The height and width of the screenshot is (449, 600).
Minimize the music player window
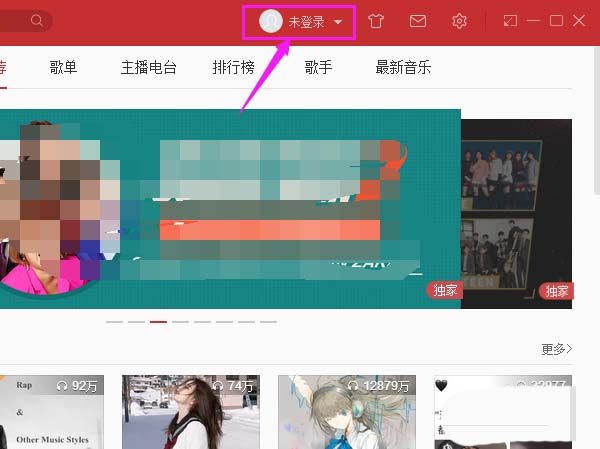point(533,21)
